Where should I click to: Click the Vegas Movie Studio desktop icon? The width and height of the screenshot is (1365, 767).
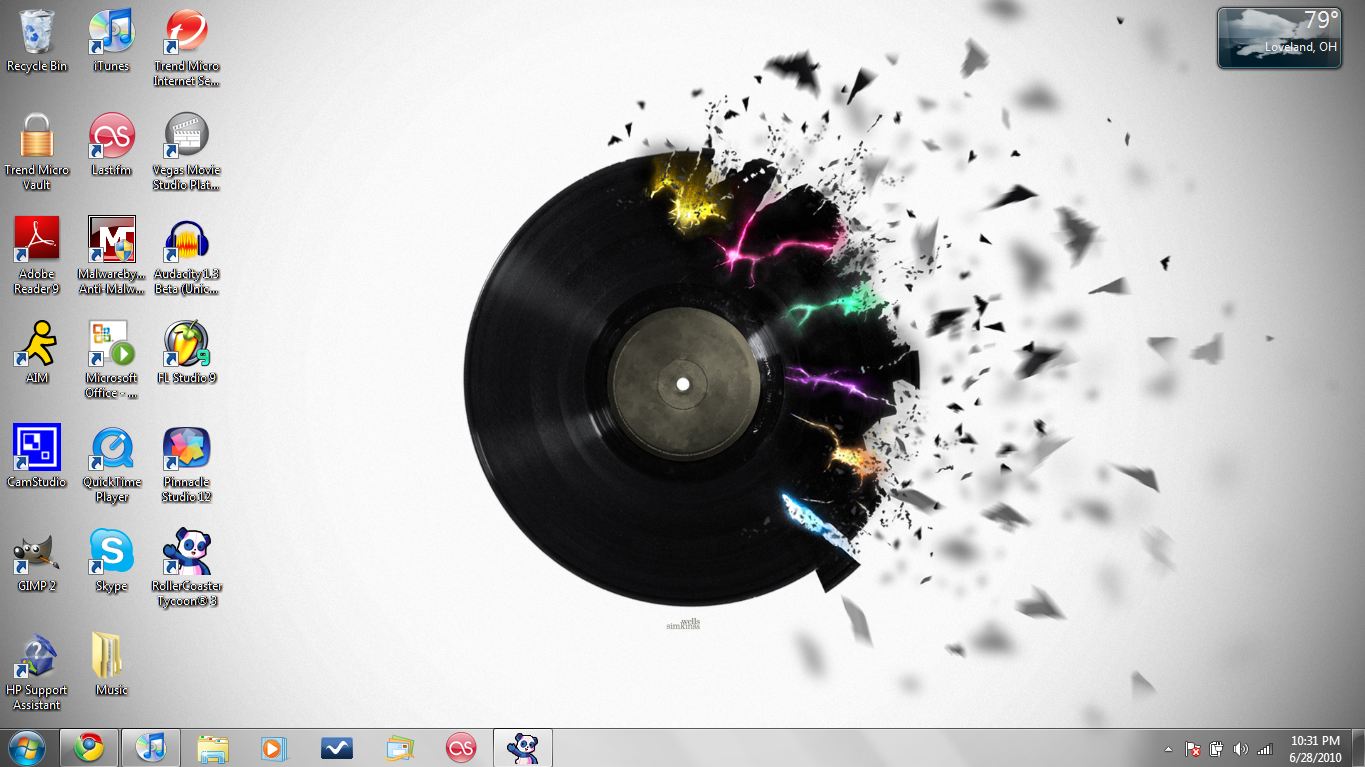[x=186, y=138]
